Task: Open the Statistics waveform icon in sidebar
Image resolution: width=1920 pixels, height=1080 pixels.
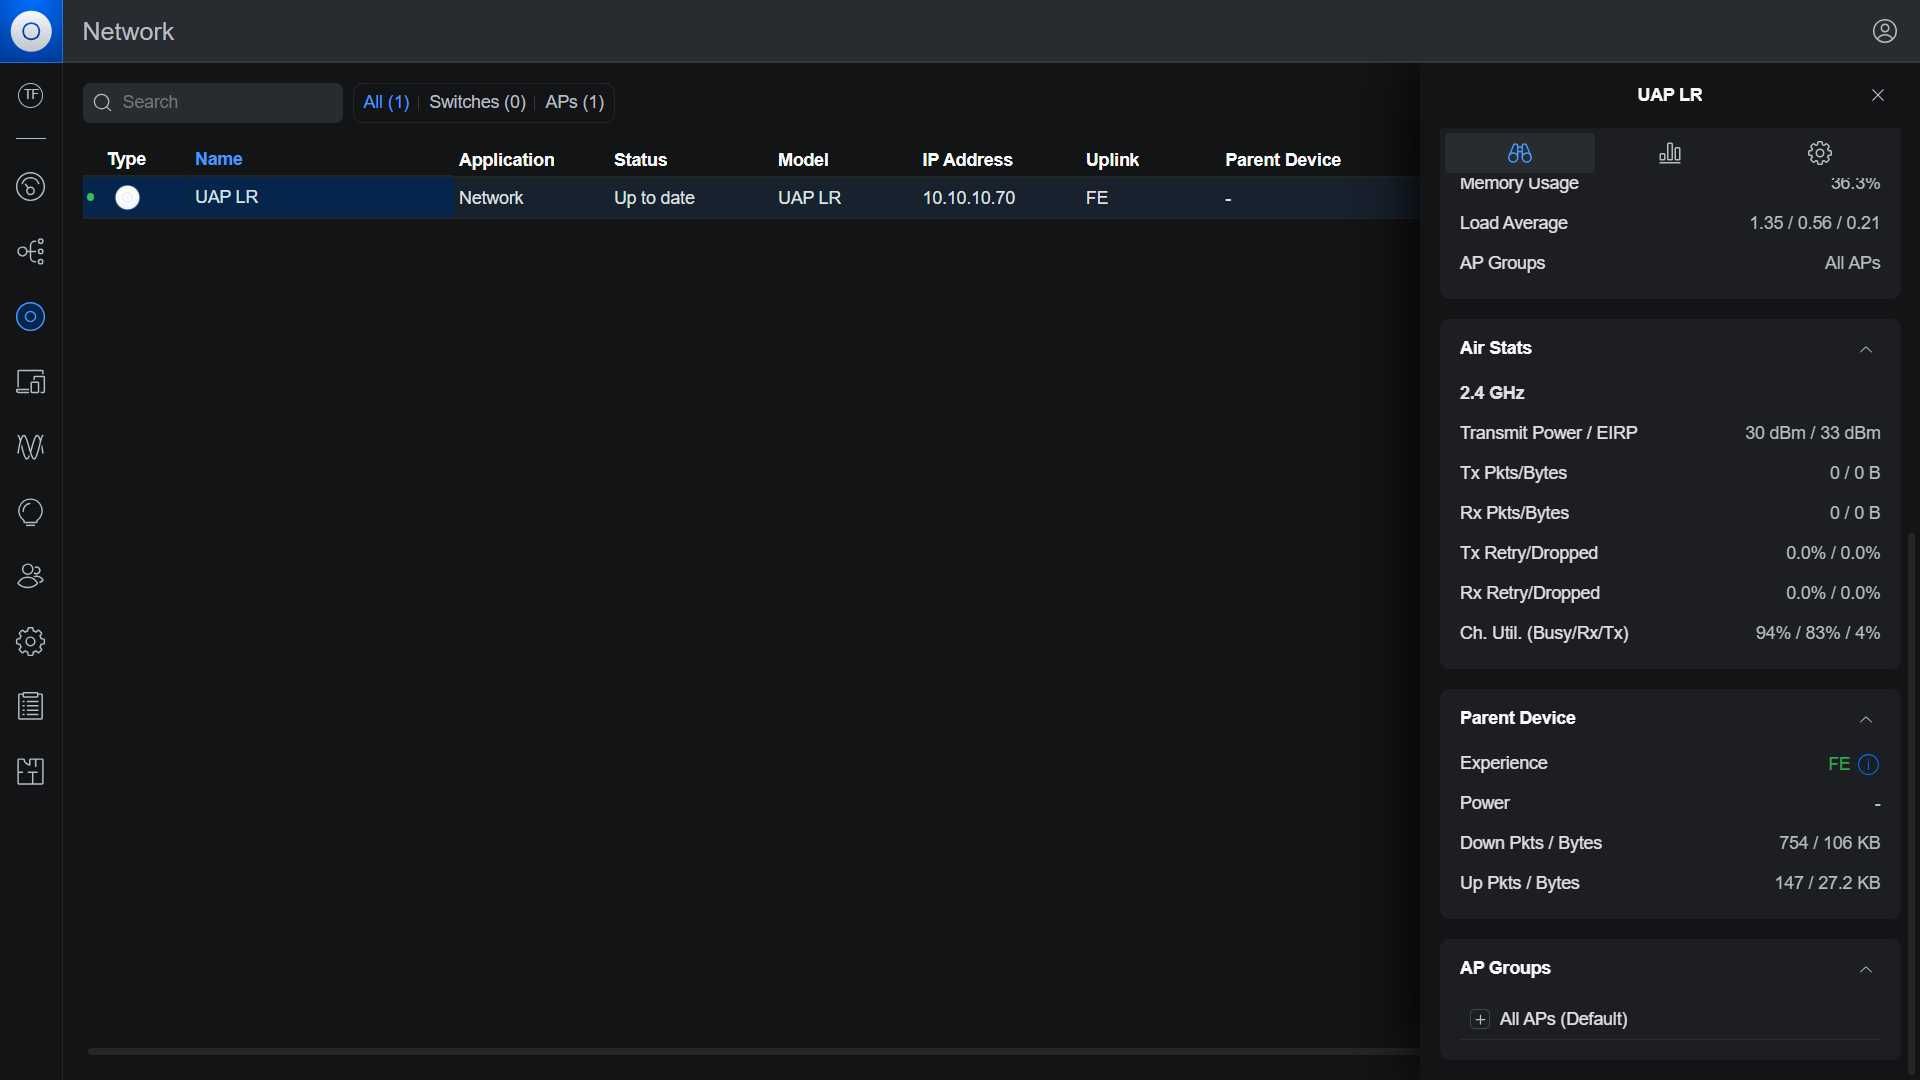Action: (31, 447)
